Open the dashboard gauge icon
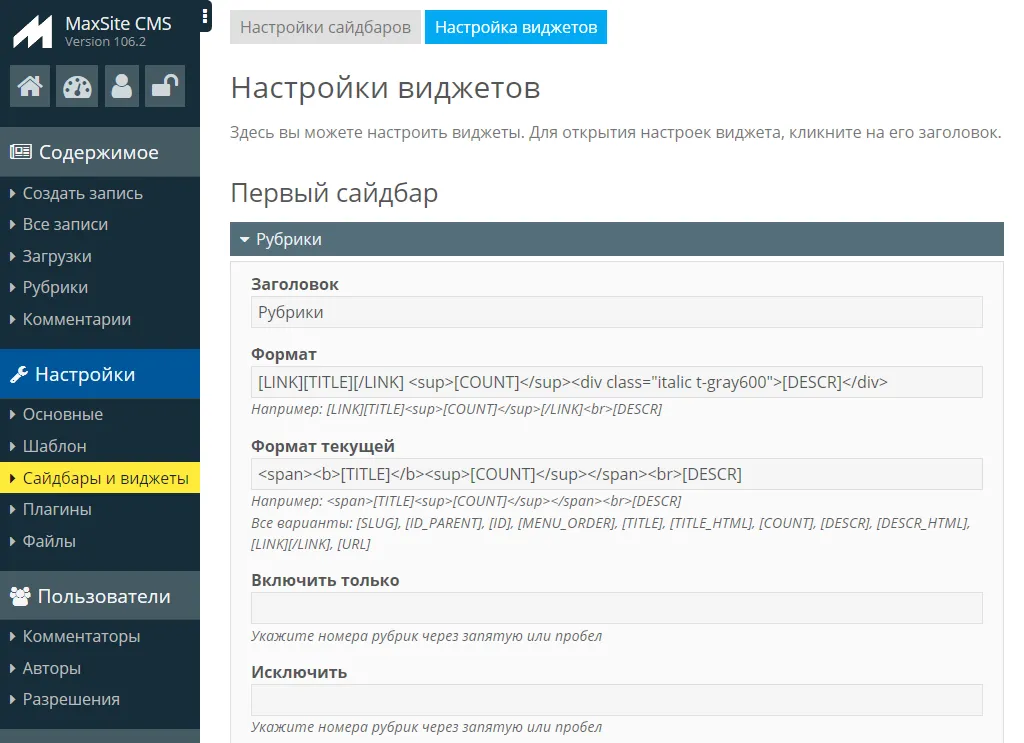 pos(76,86)
